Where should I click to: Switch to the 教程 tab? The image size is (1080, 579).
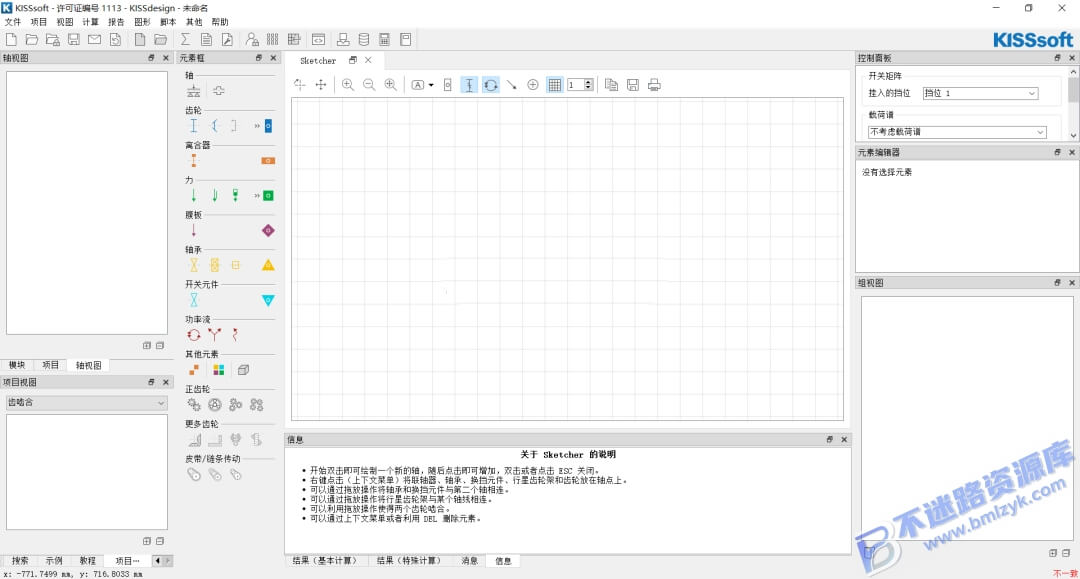(87, 560)
